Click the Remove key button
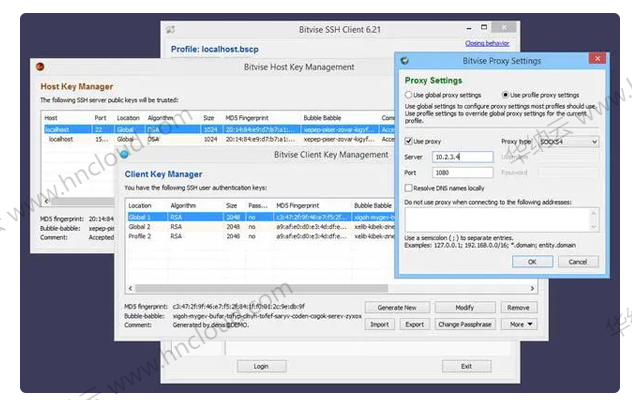This screenshot has height=400, width=632. (x=519, y=307)
